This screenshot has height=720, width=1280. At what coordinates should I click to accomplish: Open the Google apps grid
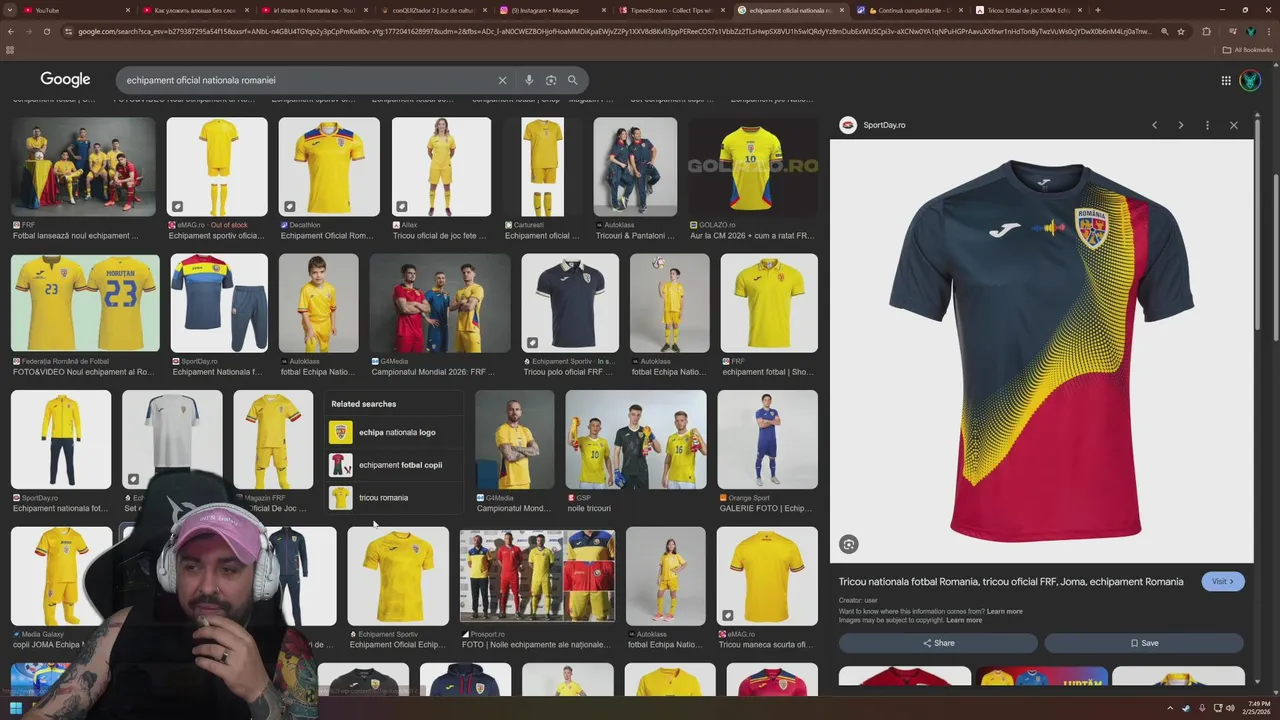tap(1226, 81)
